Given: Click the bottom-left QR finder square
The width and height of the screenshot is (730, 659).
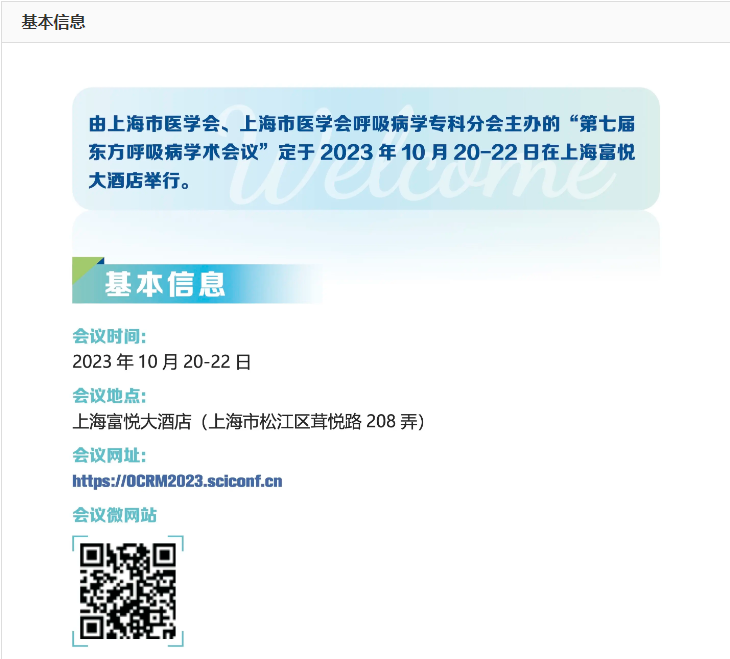Looking at the screenshot, I should tap(92, 627).
